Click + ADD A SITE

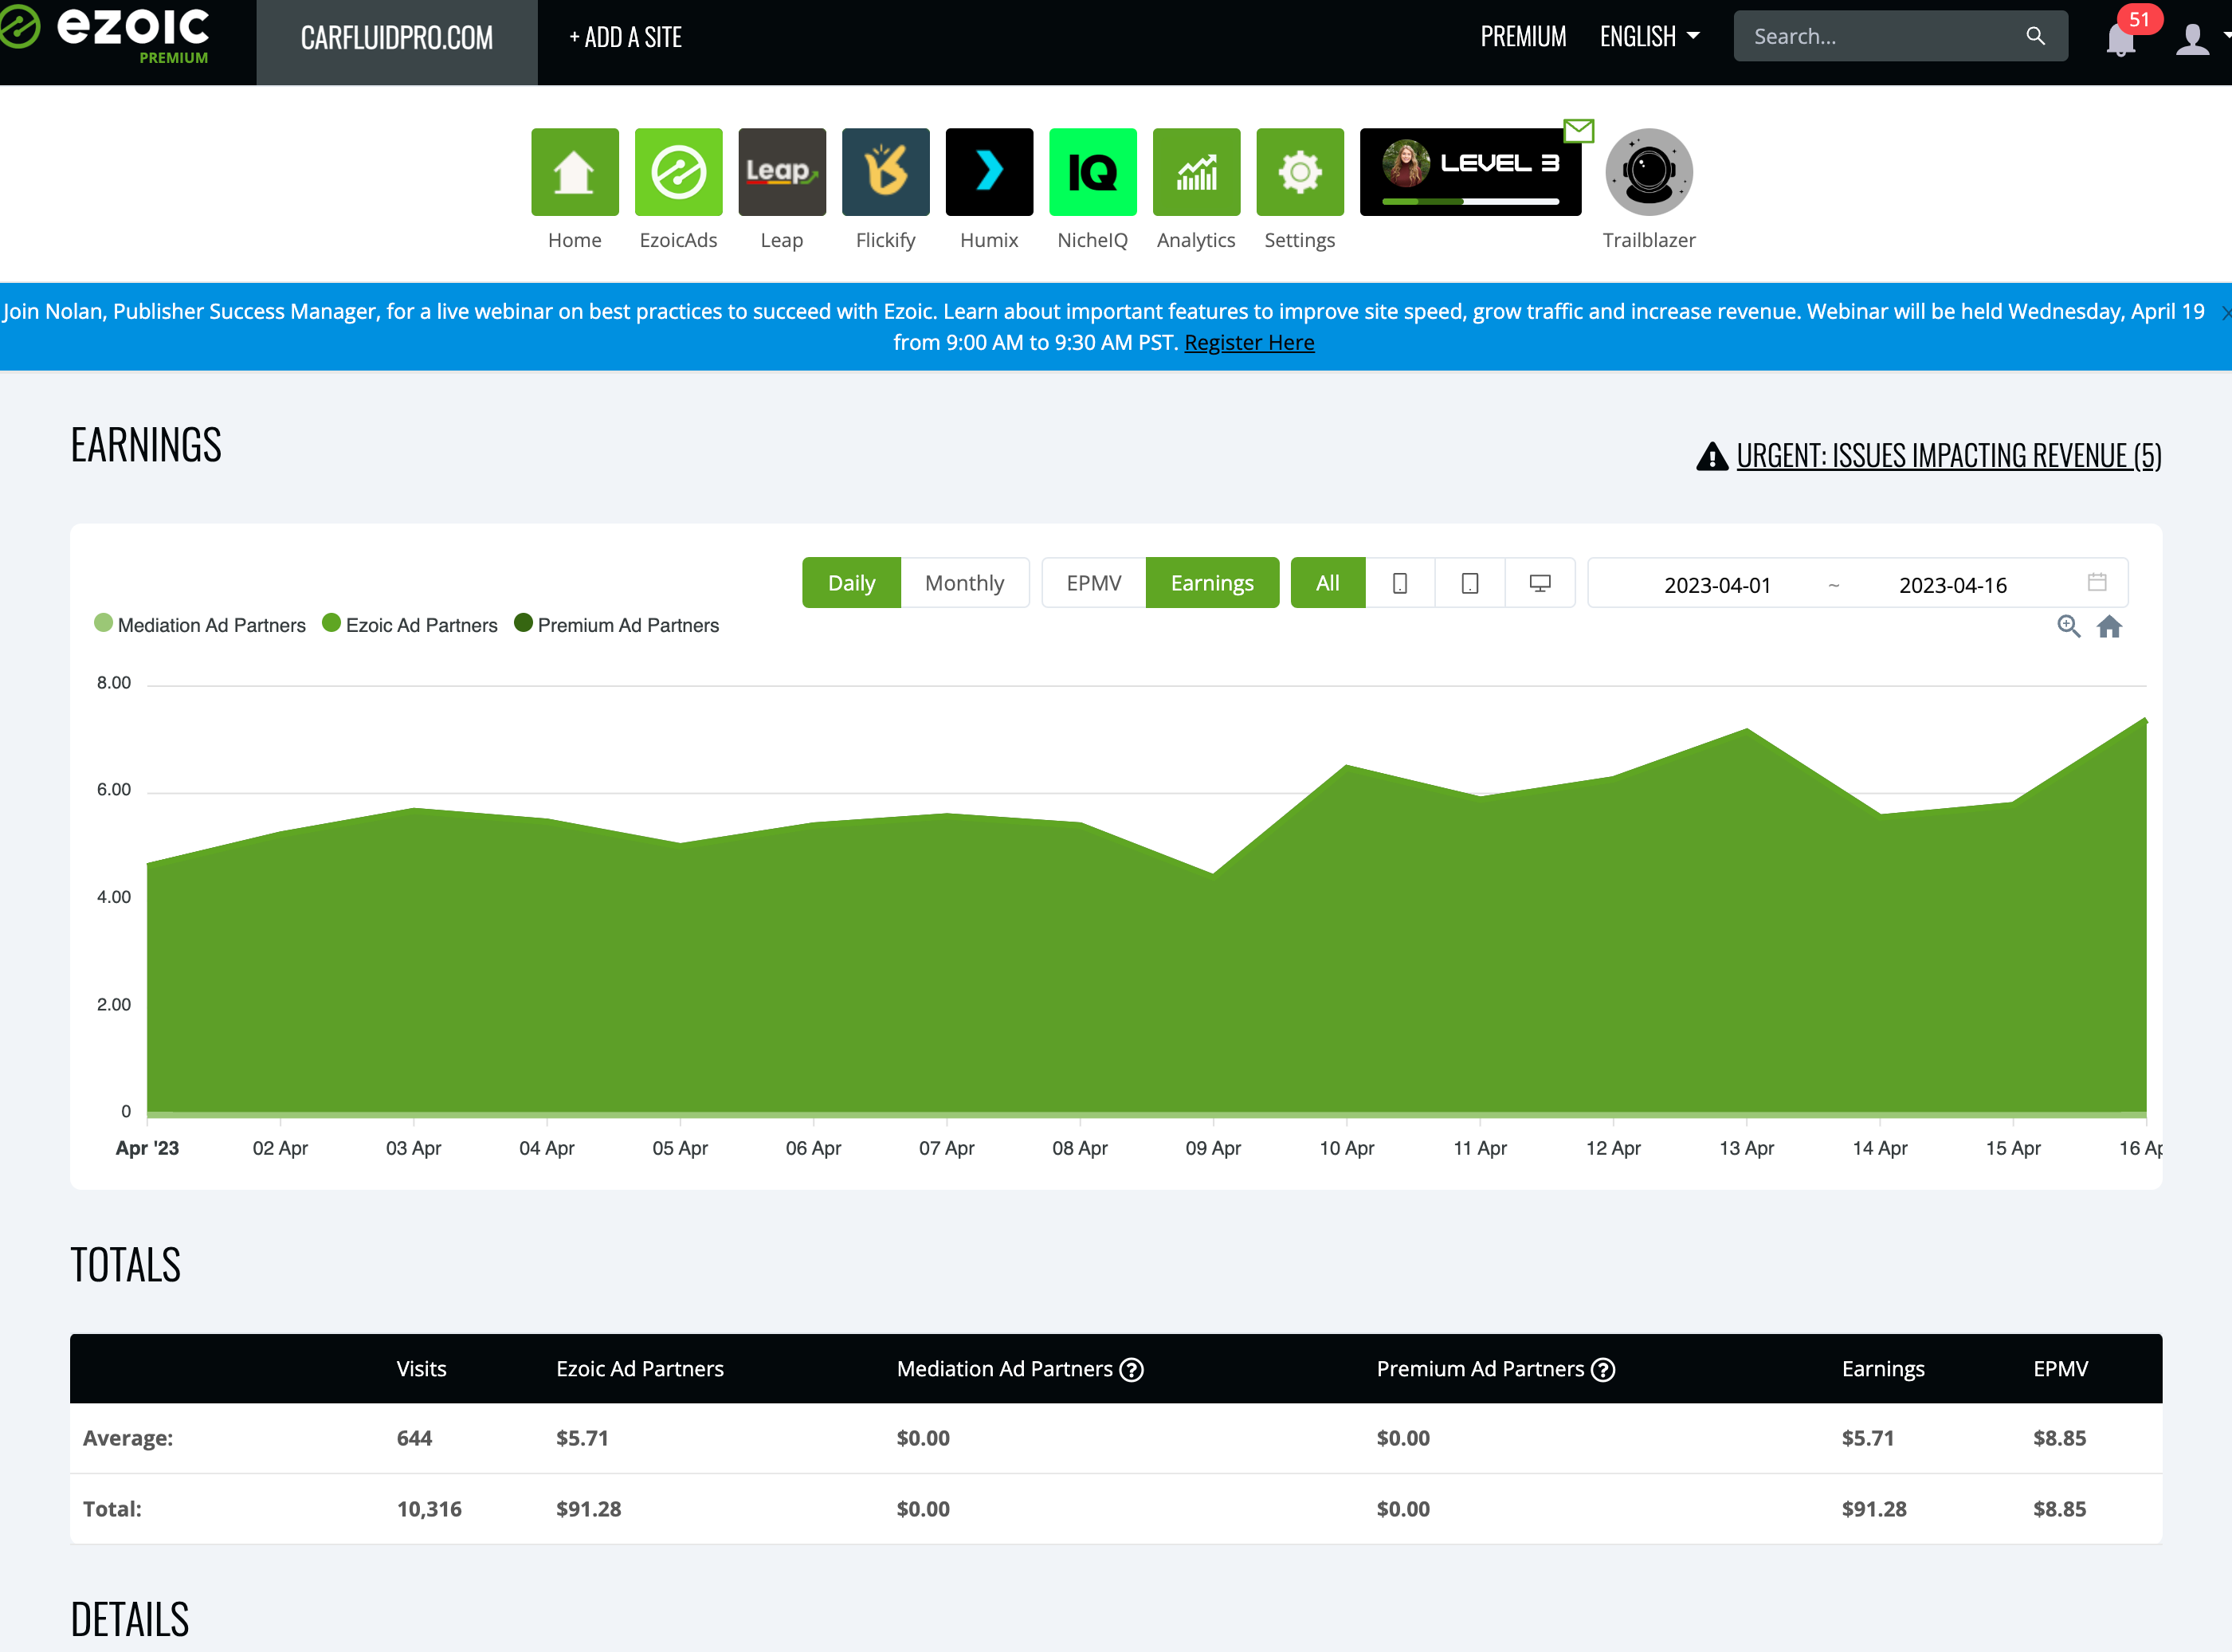(625, 38)
